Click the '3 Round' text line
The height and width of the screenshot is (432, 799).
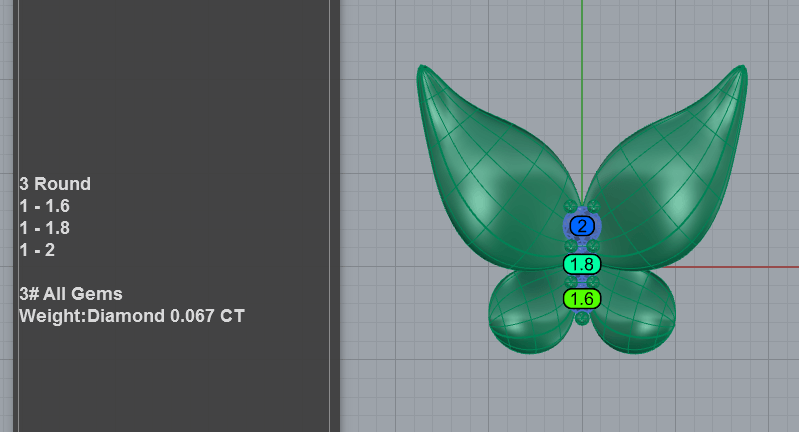pos(55,184)
